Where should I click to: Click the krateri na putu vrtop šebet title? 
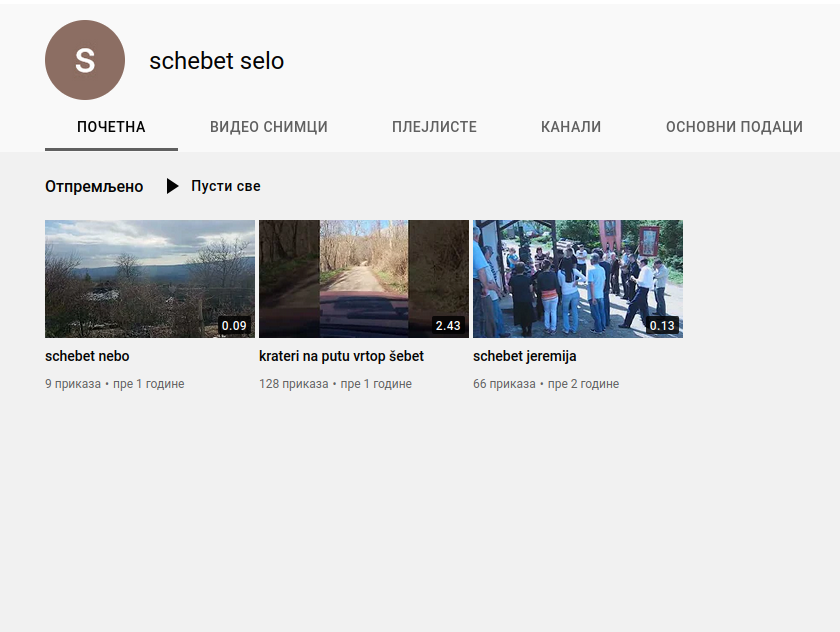click(x=341, y=356)
